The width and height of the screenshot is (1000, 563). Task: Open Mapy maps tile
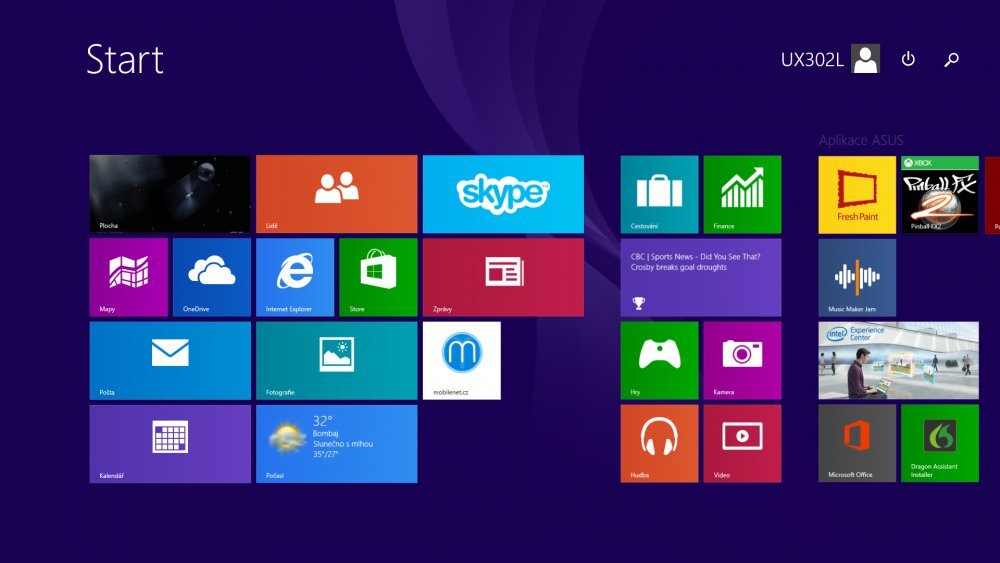(x=128, y=277)
